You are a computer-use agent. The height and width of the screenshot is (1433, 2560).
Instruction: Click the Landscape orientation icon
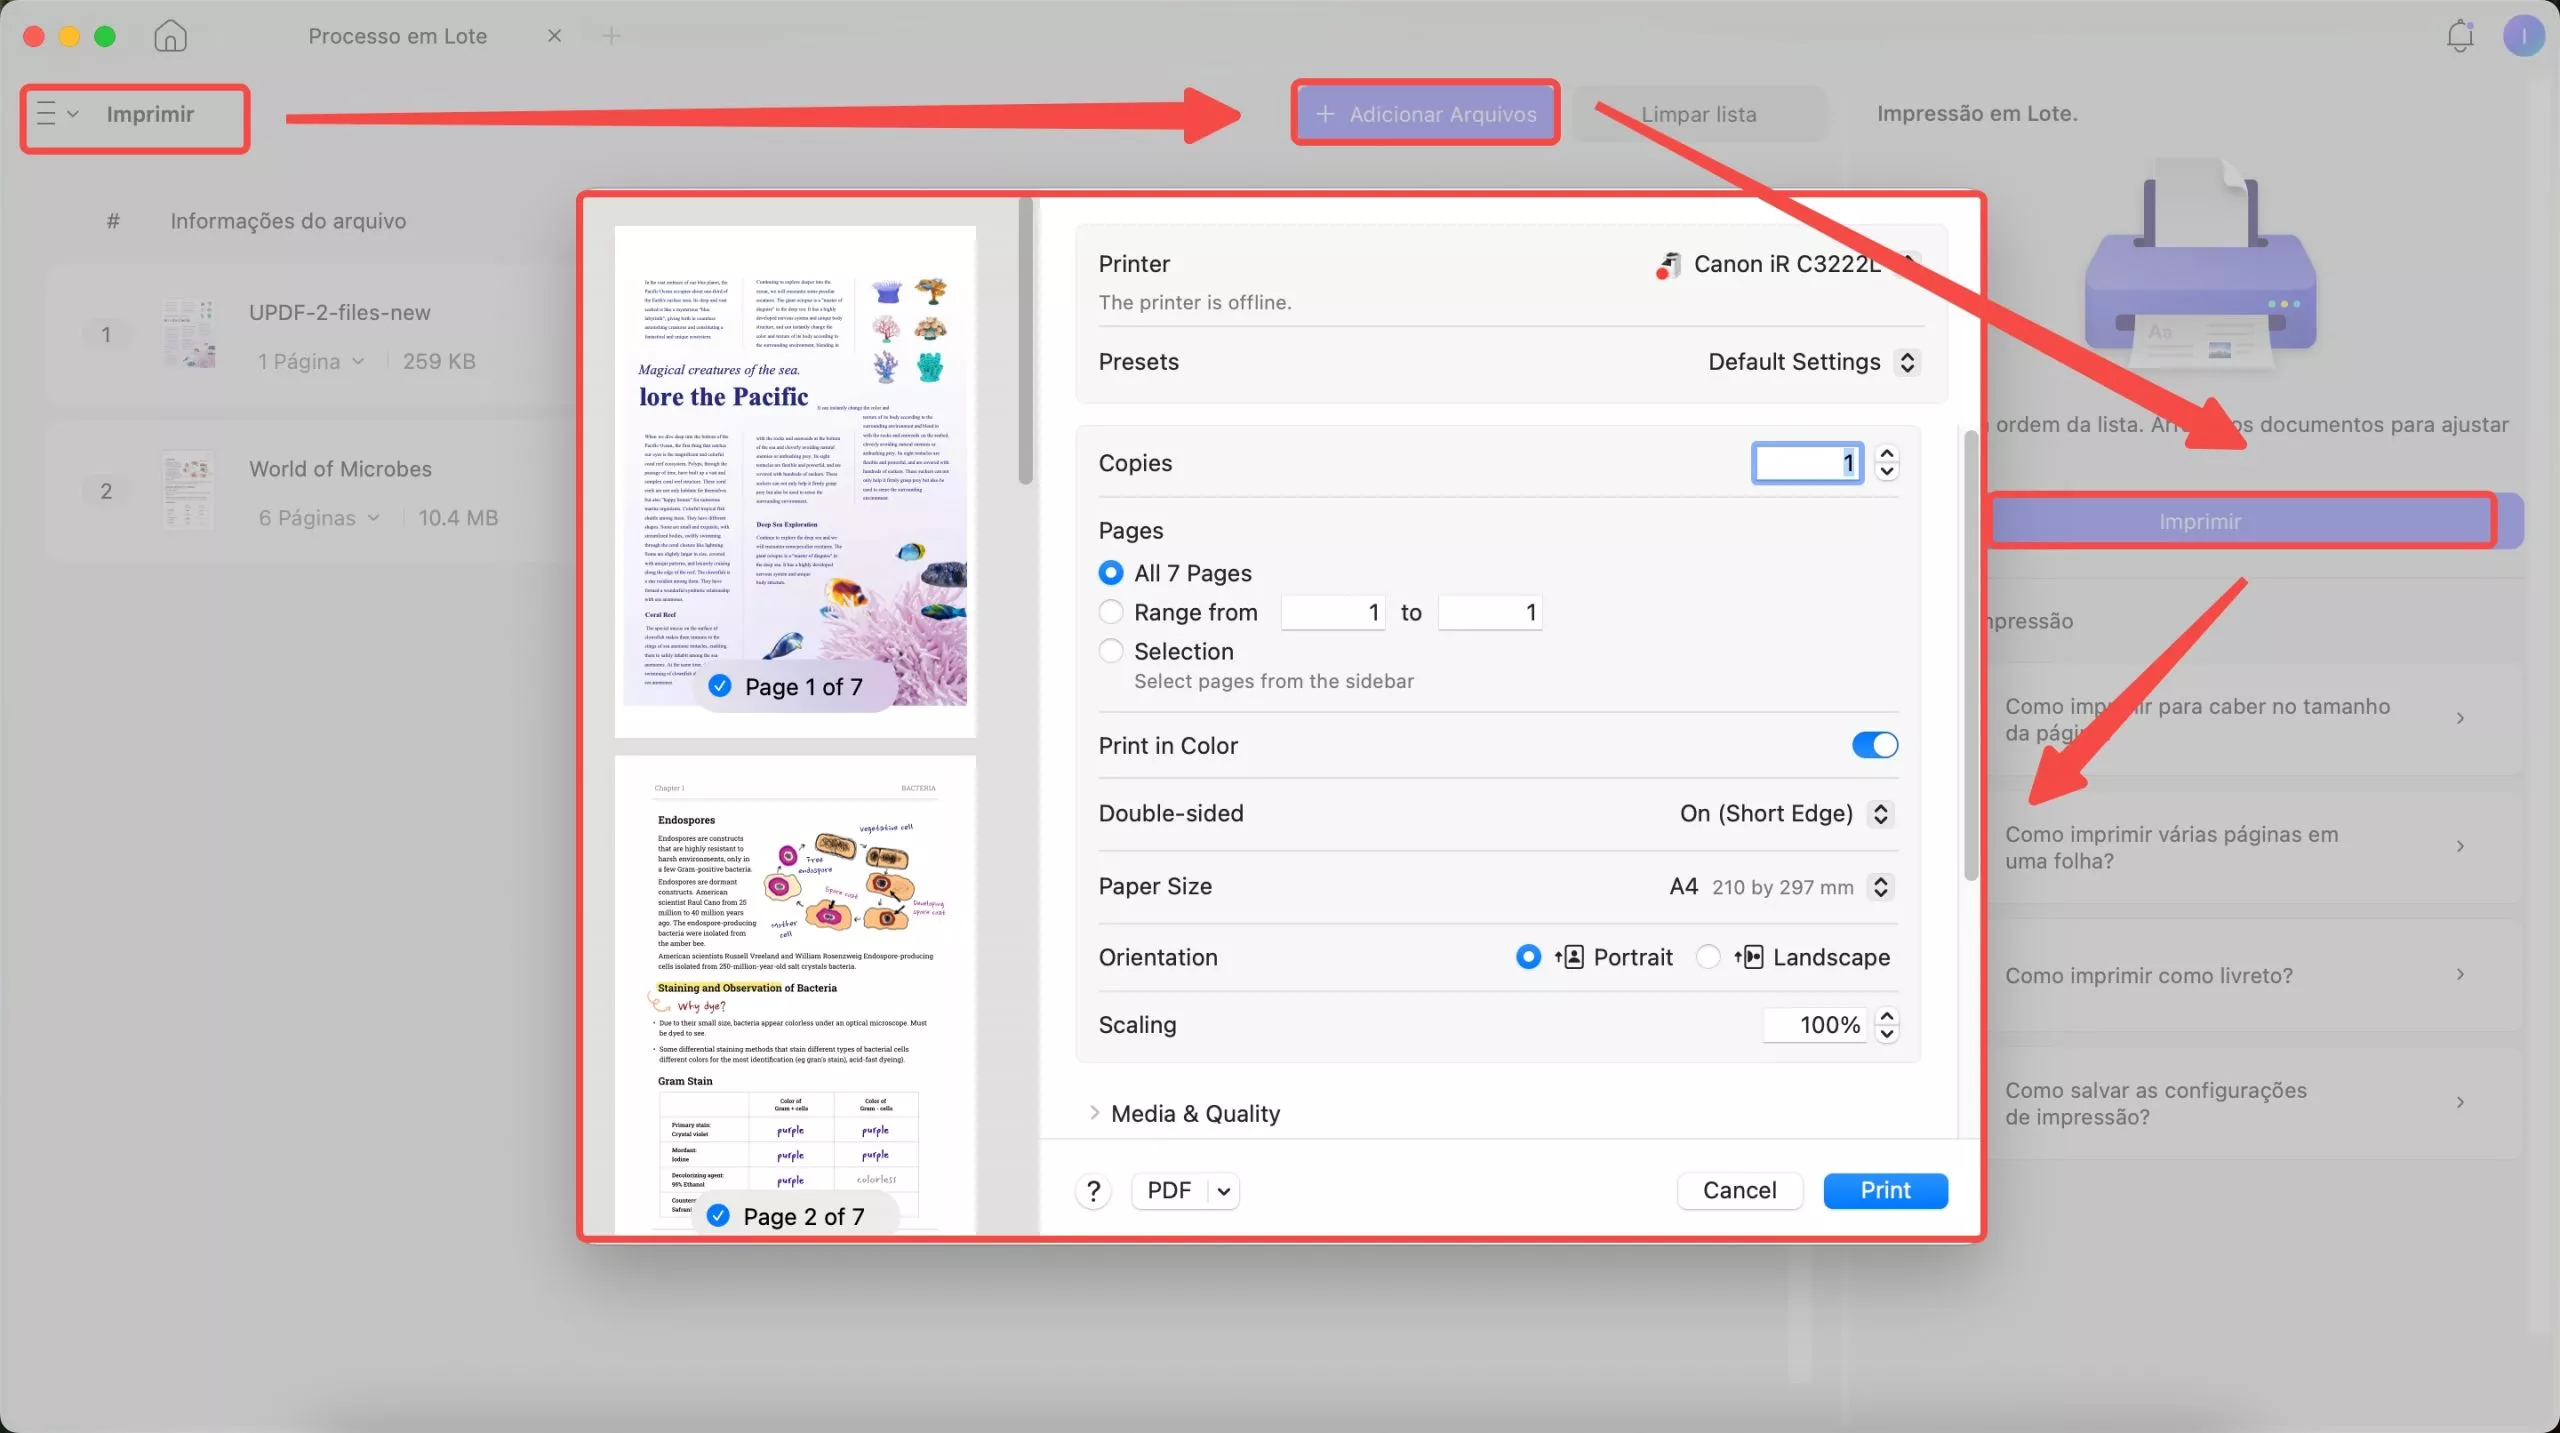pos(1748,957)
